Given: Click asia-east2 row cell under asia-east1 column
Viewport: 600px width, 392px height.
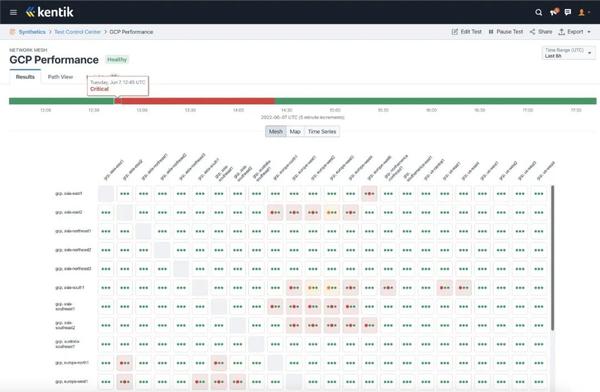Looking at the screenshot, I should tap(106, 212).
